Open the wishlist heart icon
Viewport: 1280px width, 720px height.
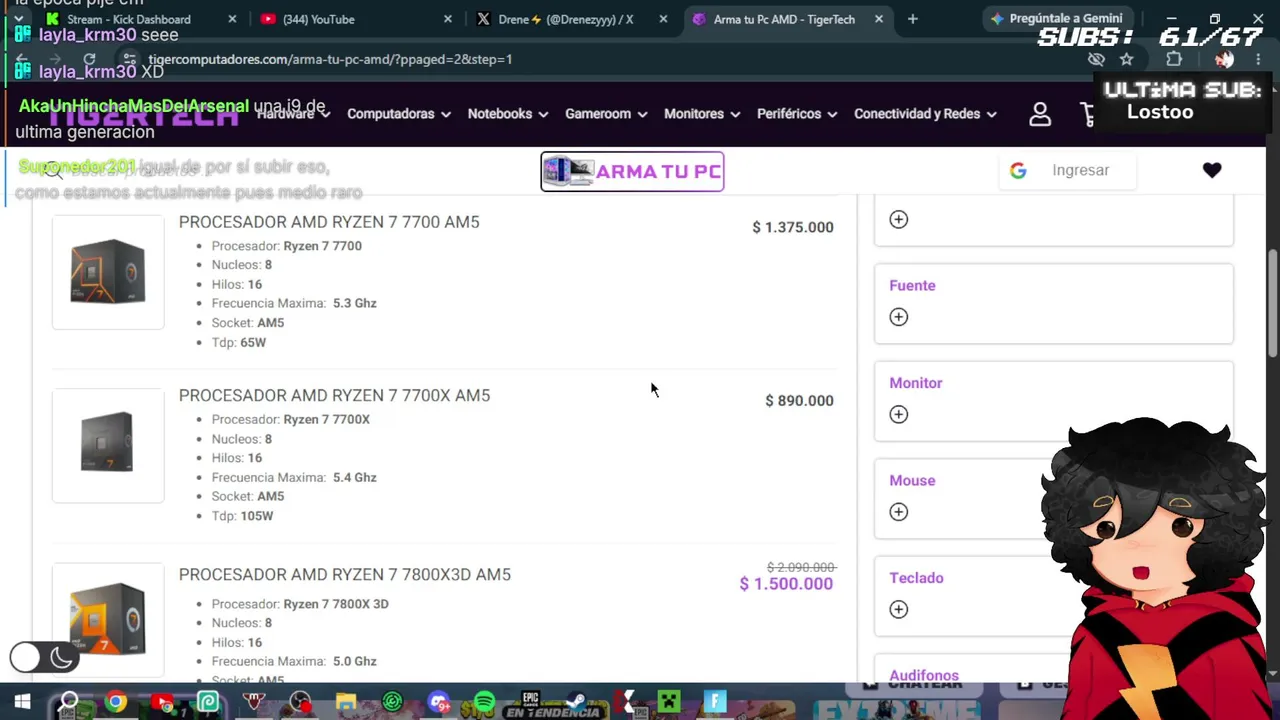[1212, 170]
